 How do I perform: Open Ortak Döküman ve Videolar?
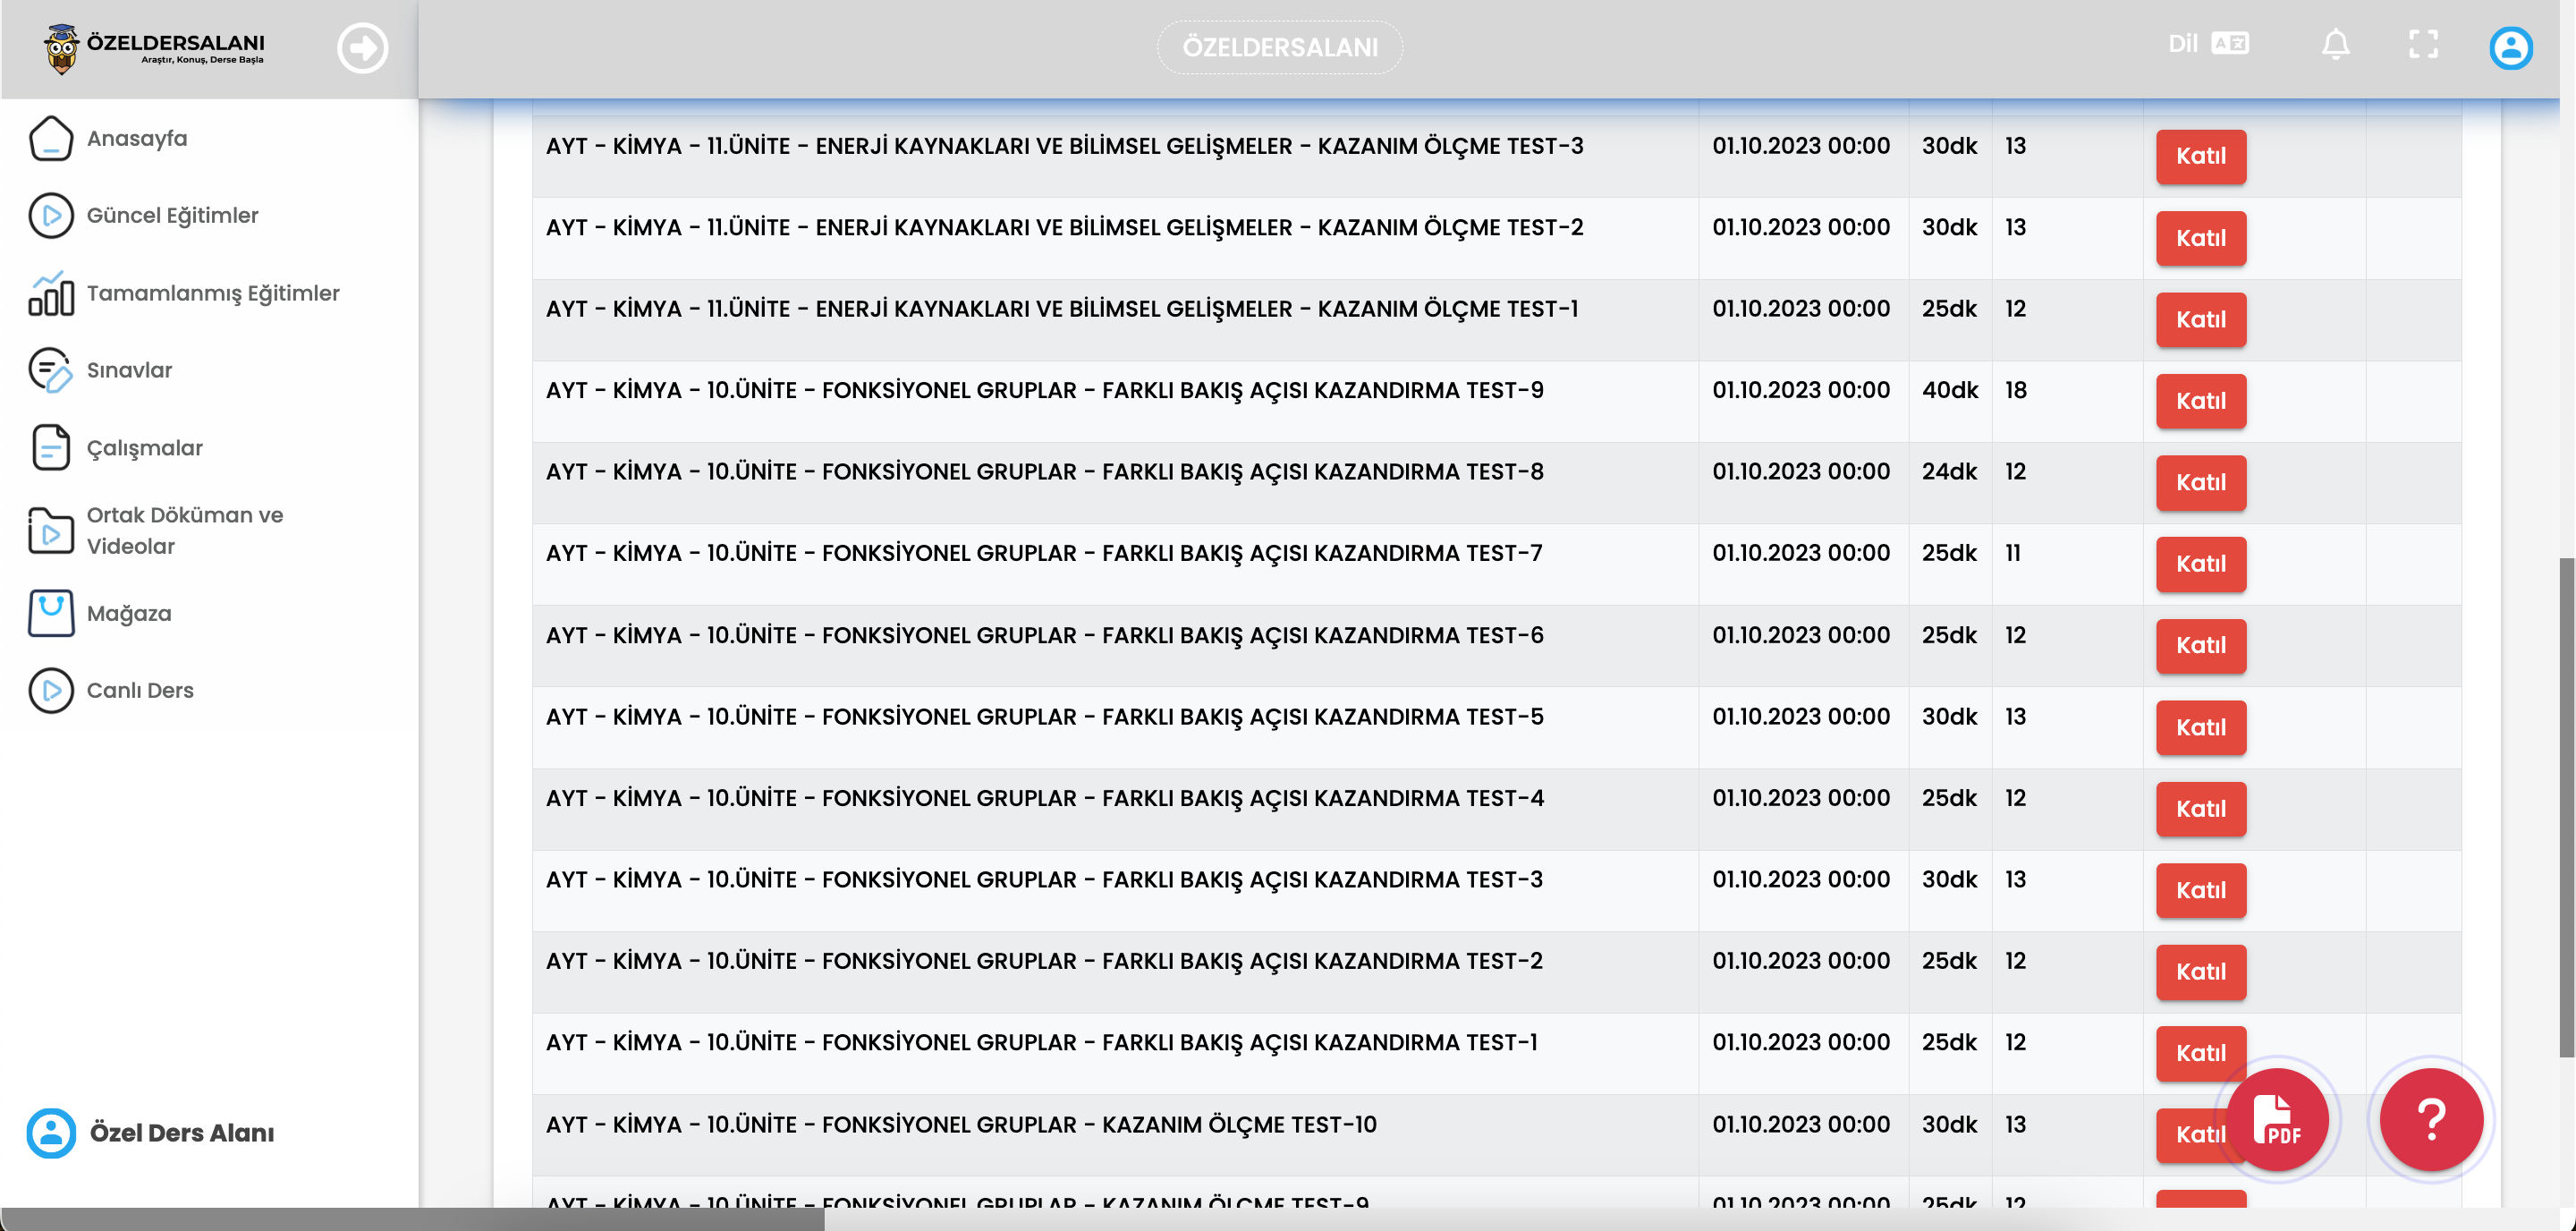pyautogui.click(x=185, y=531)
